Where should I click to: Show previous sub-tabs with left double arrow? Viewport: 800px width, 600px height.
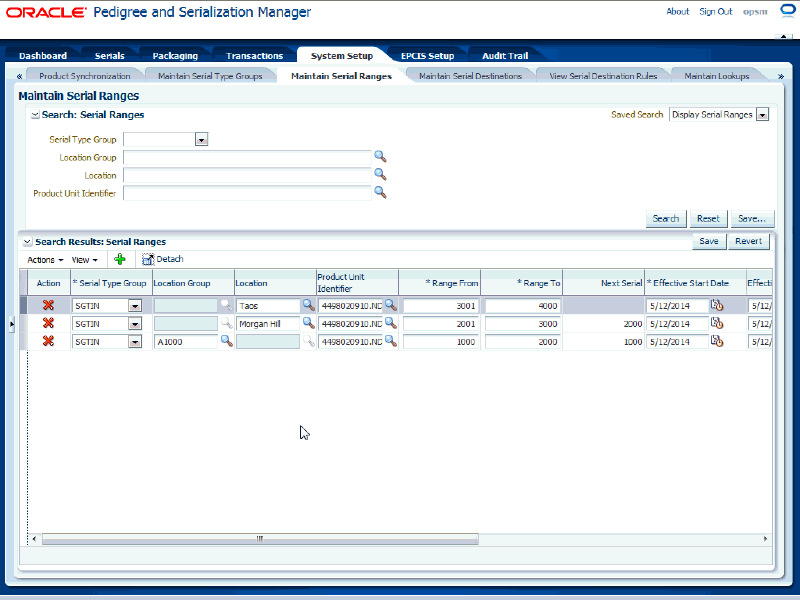[19, 76]
